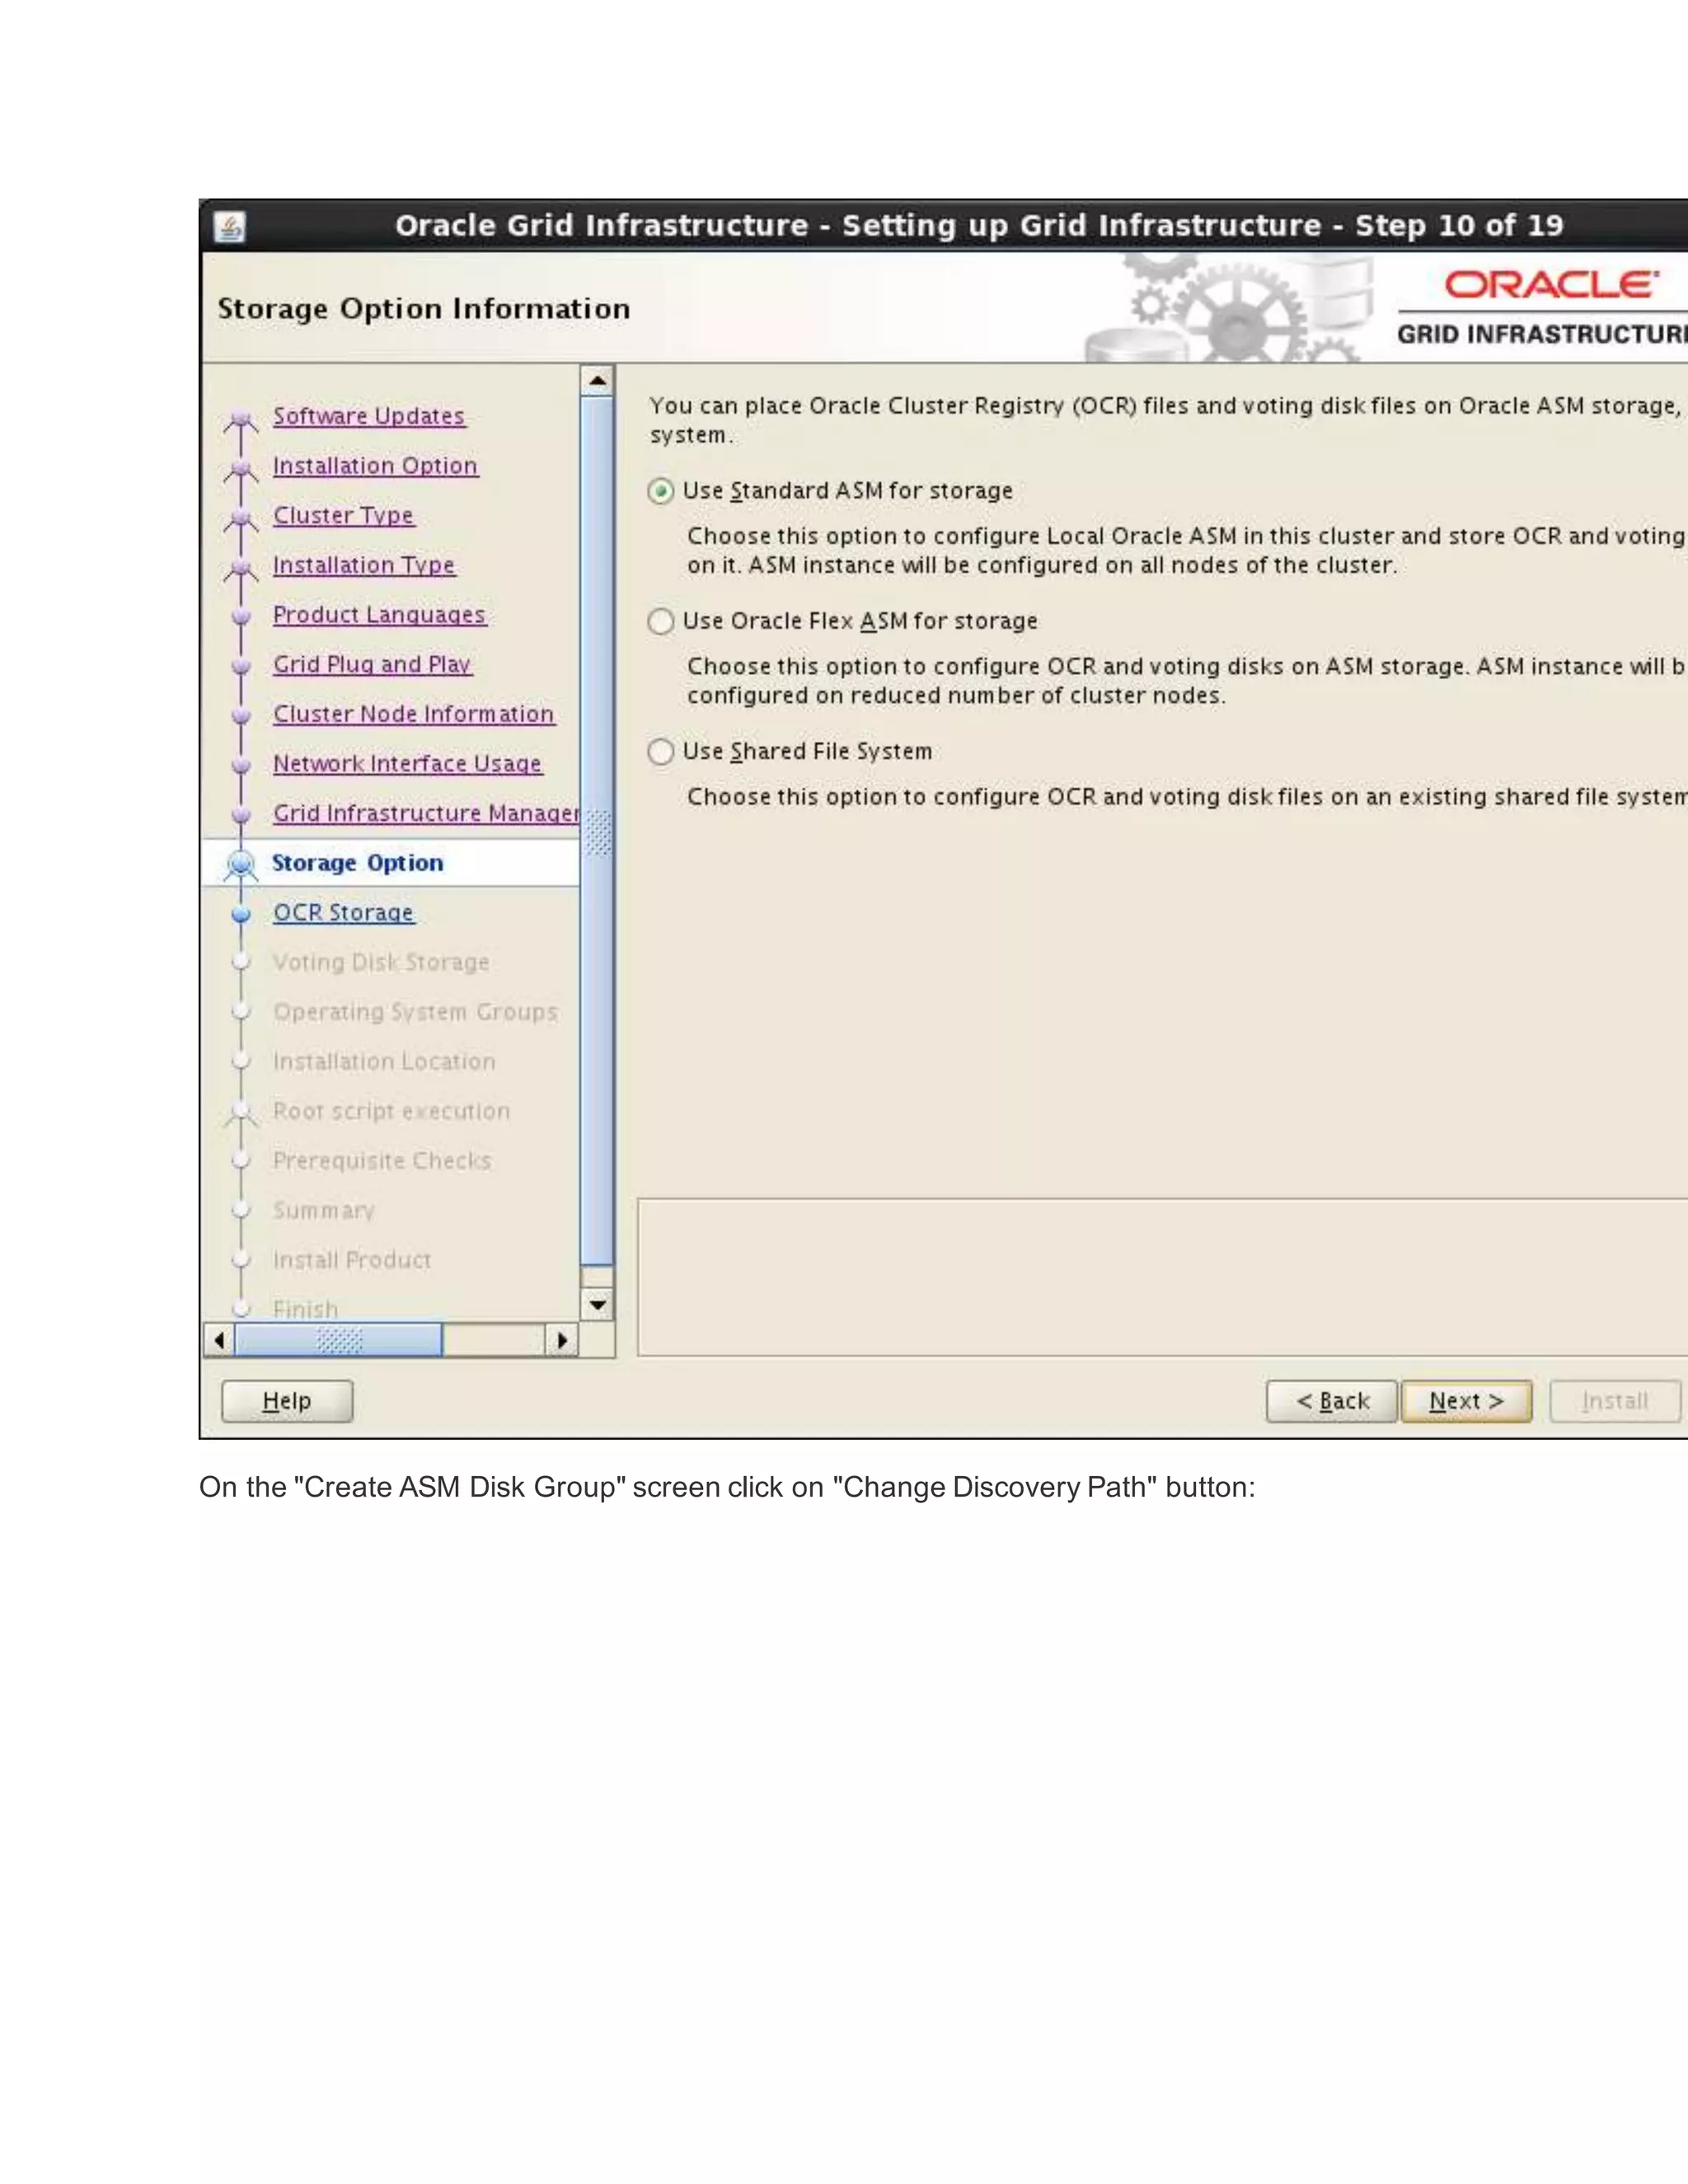Open Grid Infrastructure Management step link
The height and width of the screenshot is (2184, 1688).
[425, 813]
